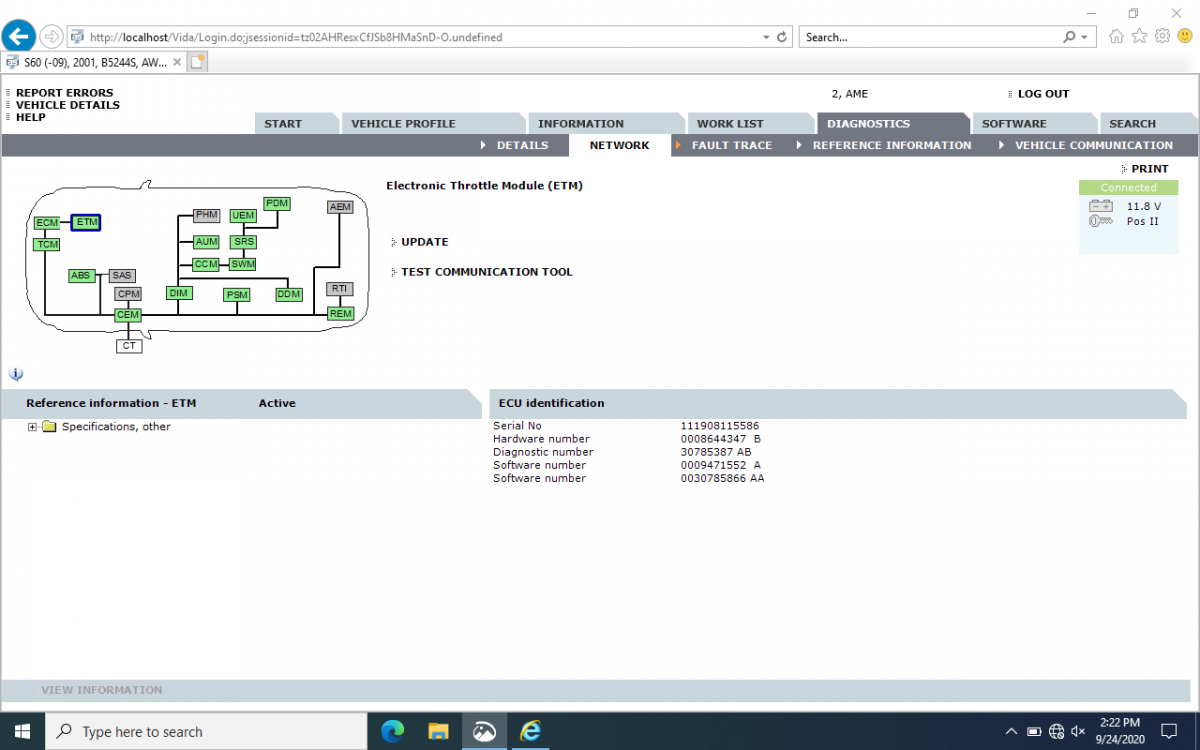Select the ABS module in the diagram
The image size is (1200, 750).
coord(81,275)
